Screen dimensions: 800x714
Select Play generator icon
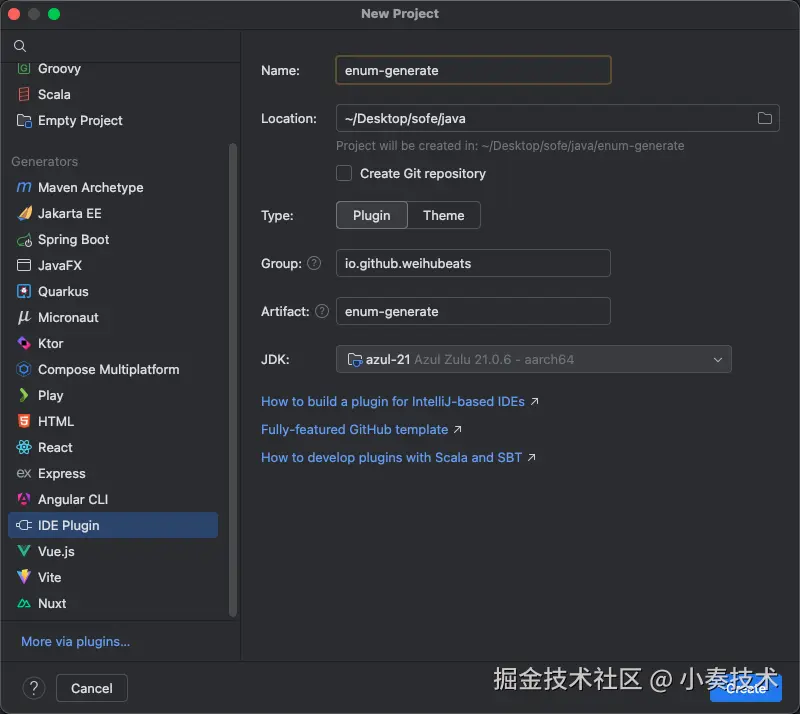click(23, 396)
